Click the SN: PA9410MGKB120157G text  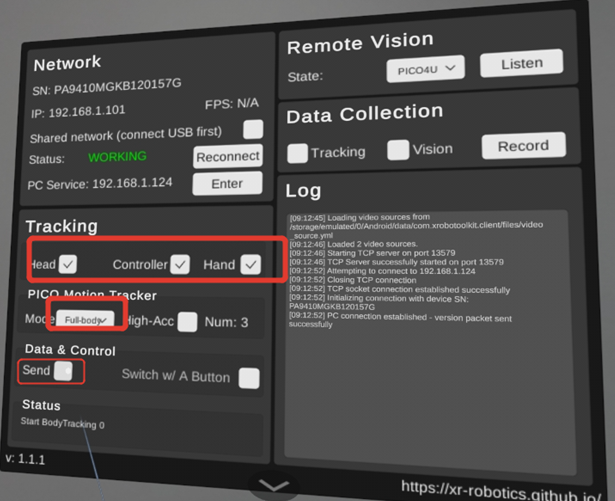107,87
